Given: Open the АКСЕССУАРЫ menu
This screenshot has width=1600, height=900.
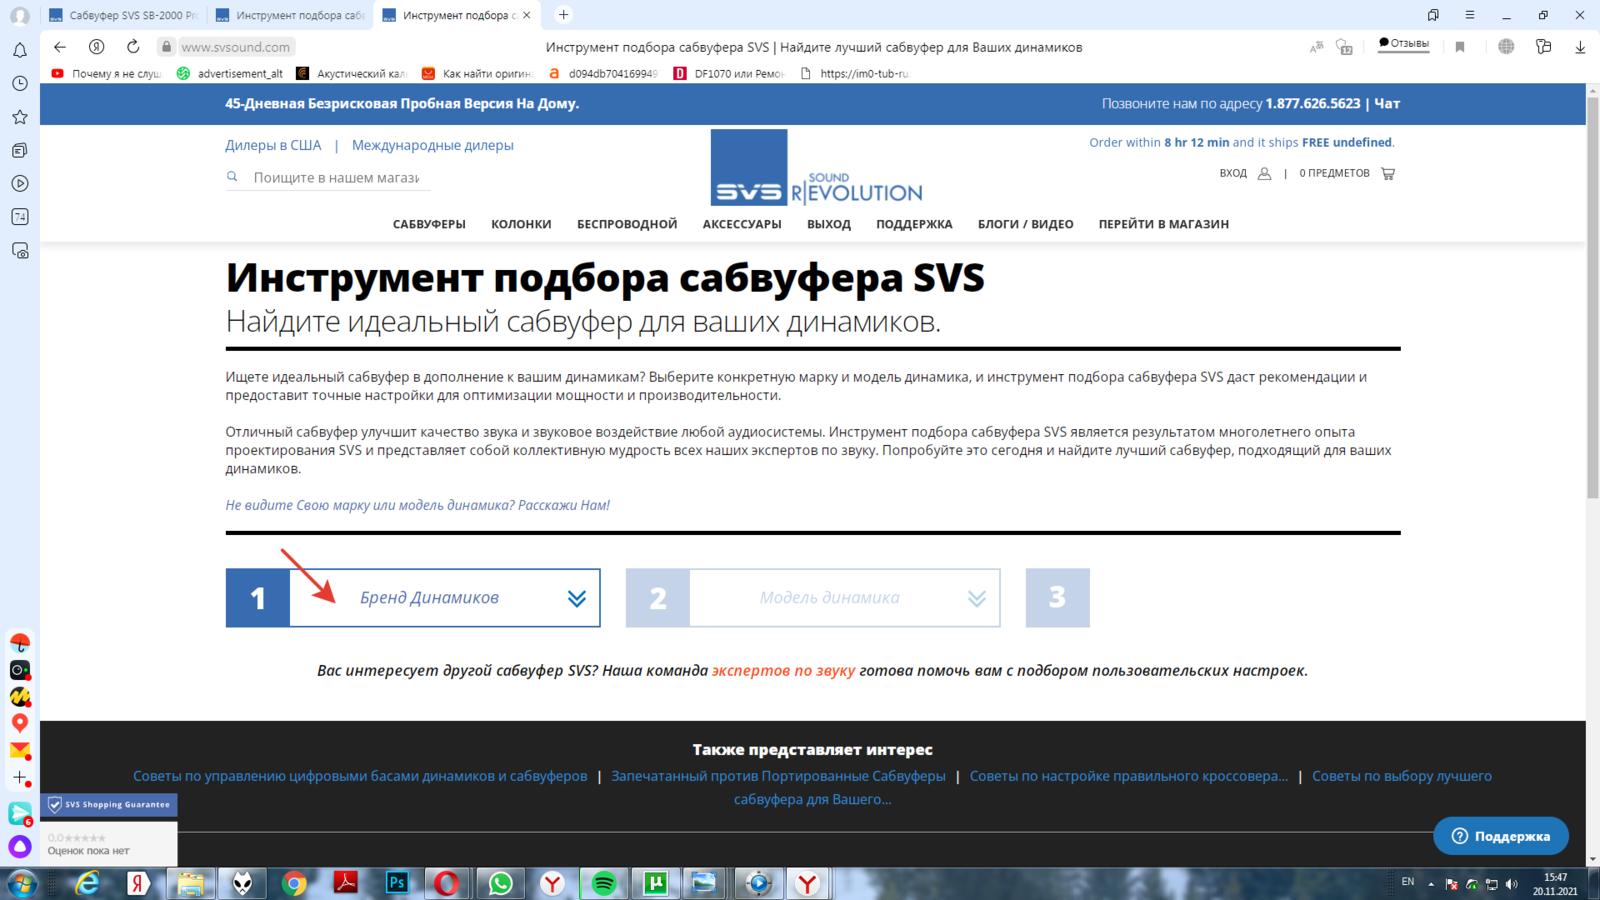Looking at the screenshot, I should tap(742, 224).
